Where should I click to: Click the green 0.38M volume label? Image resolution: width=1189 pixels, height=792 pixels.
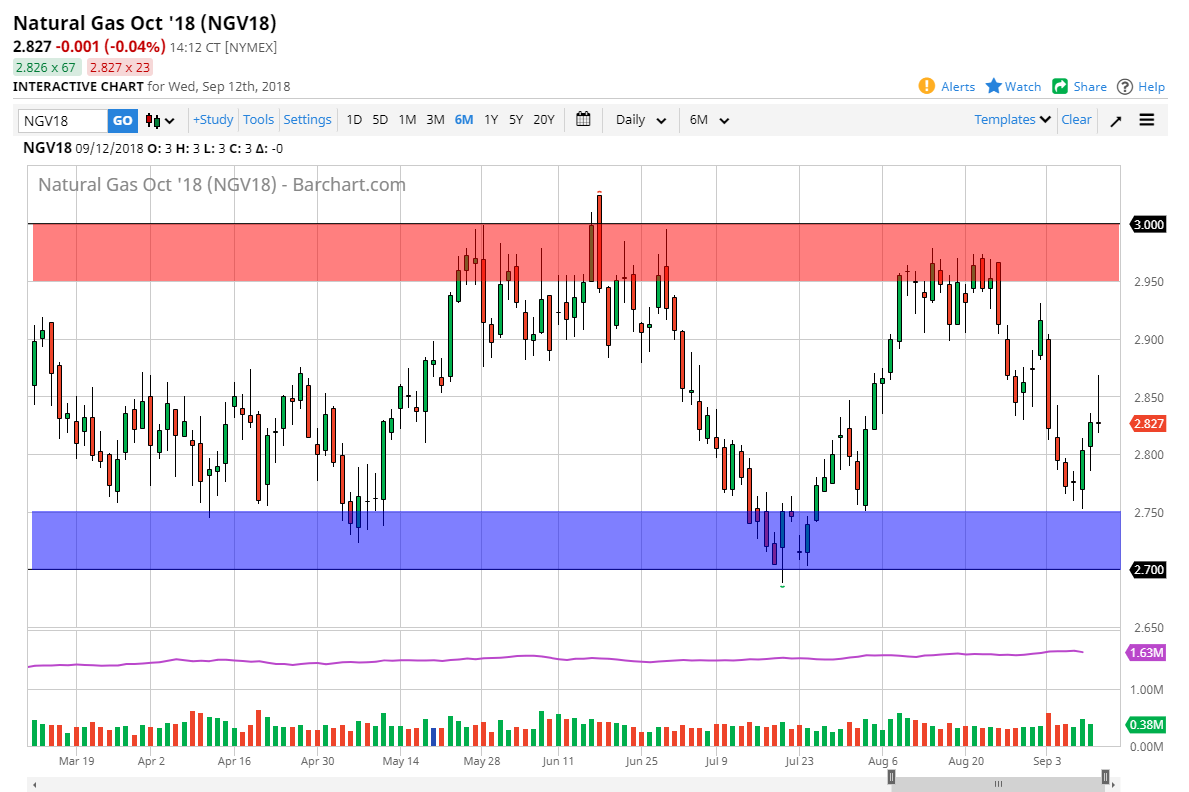click(x=1146, y=724)
